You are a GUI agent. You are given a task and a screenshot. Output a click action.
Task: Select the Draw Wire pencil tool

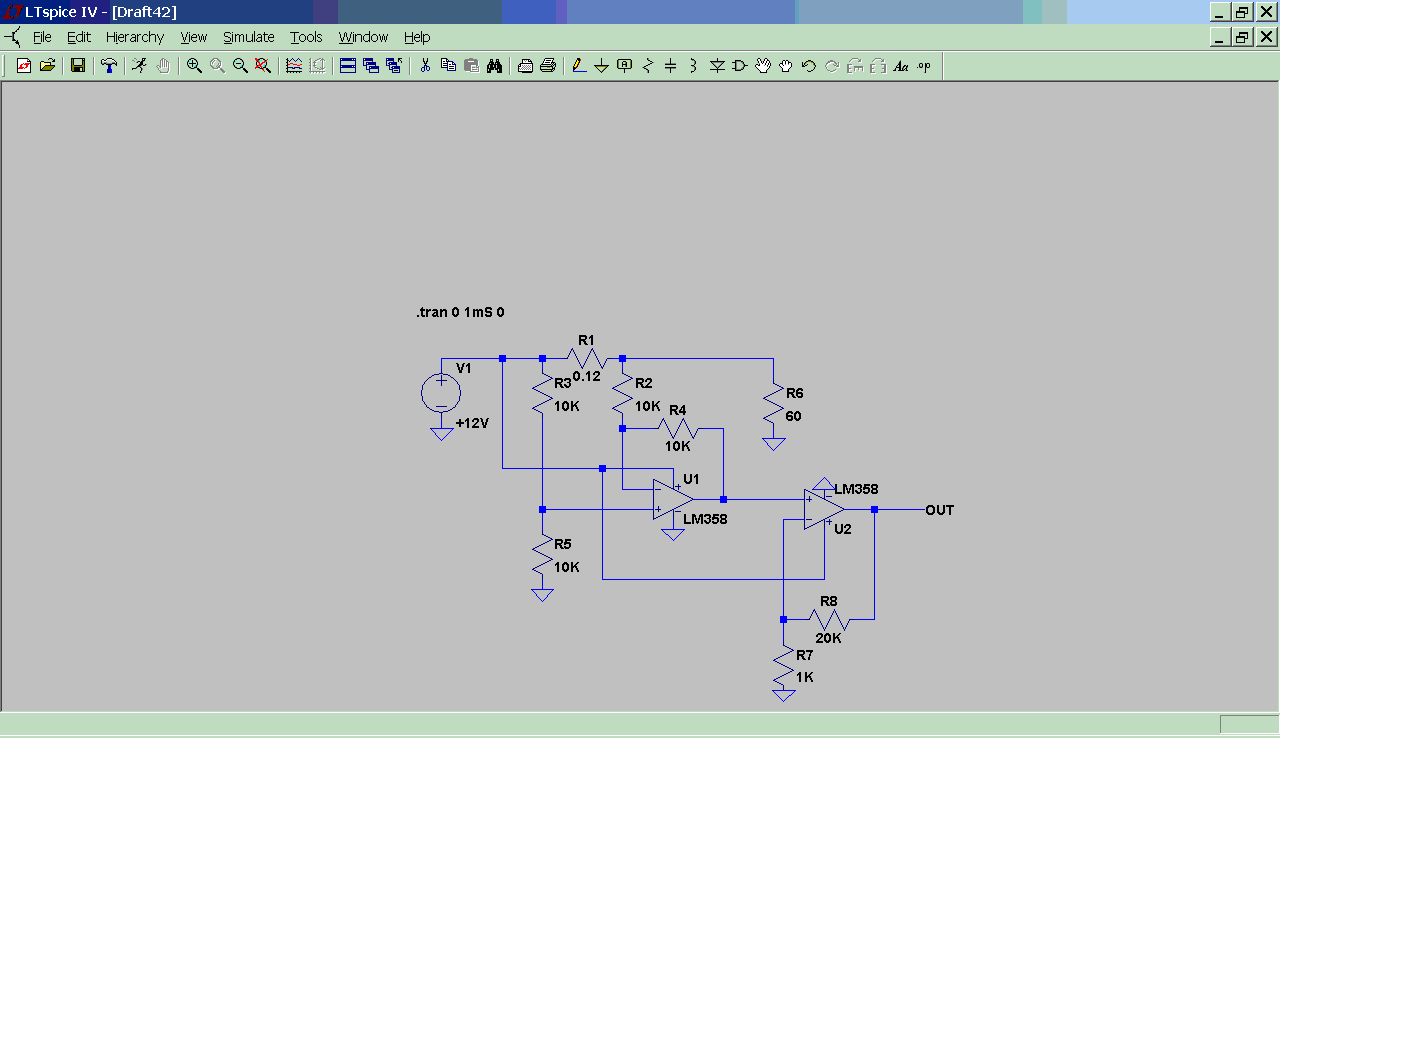tap(578, 66)
